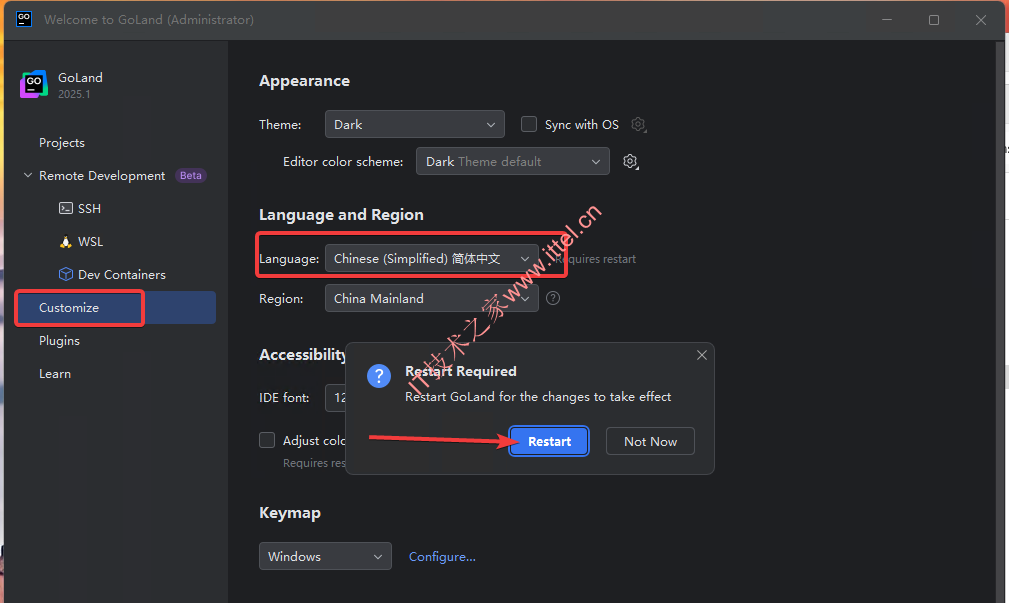Click the SSH terminal icon

click(x=66, y=209)
